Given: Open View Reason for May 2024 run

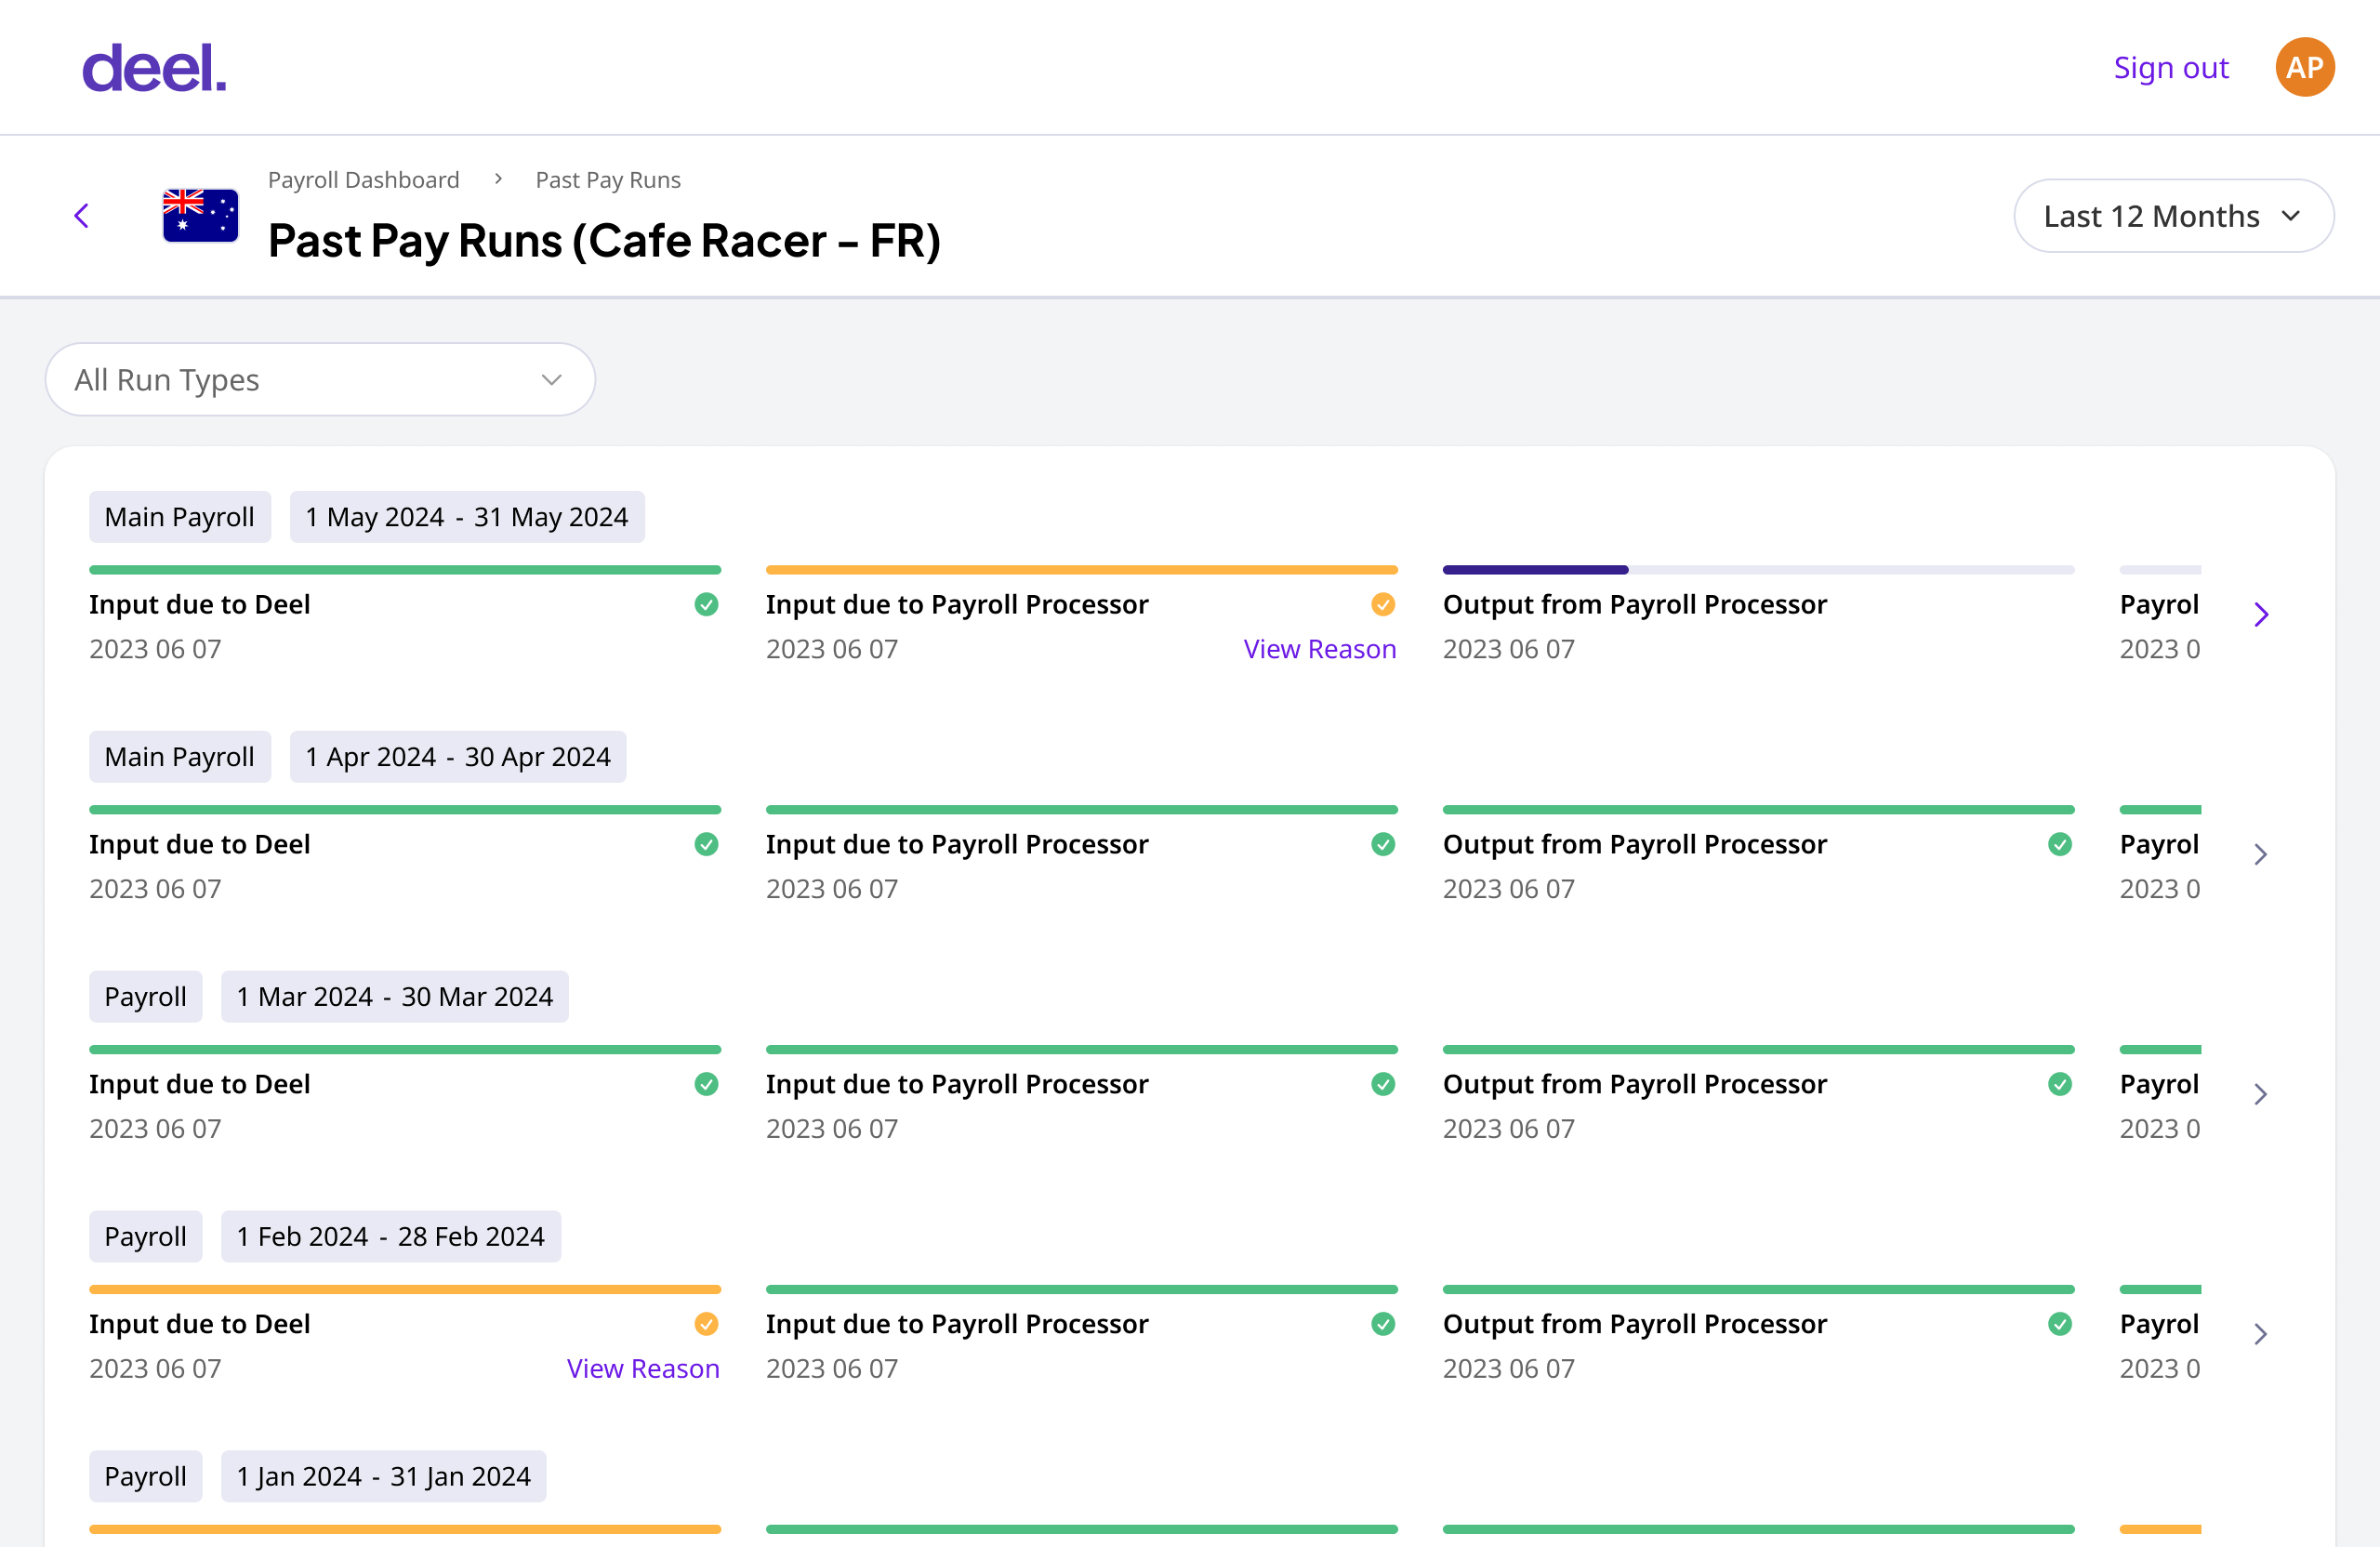Looking at the screenshot, I should (1319, 649).
